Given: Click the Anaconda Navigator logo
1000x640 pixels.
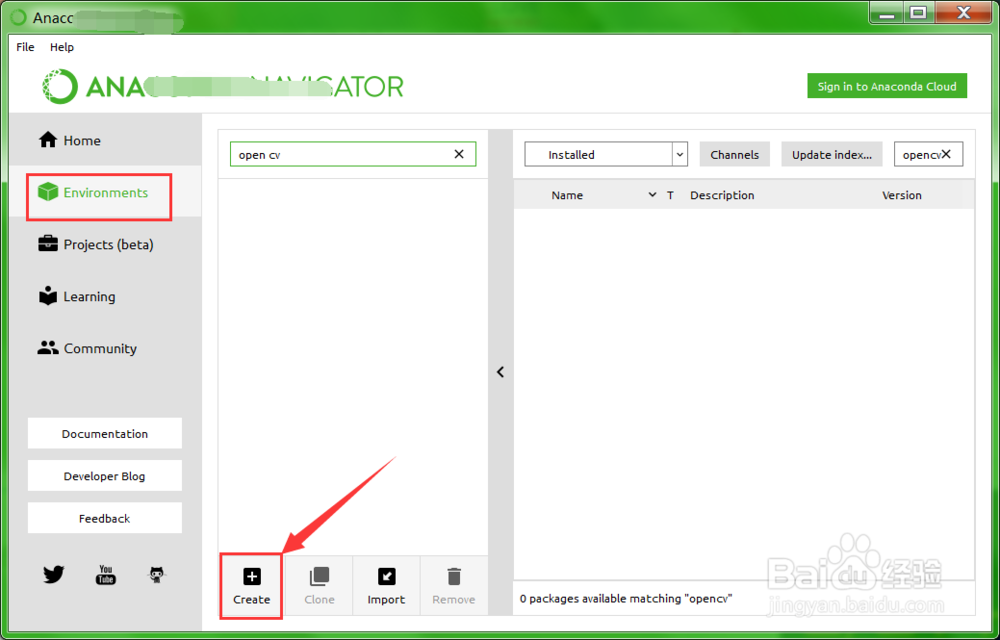Looking at the screenshot, I should coord(223,87).
